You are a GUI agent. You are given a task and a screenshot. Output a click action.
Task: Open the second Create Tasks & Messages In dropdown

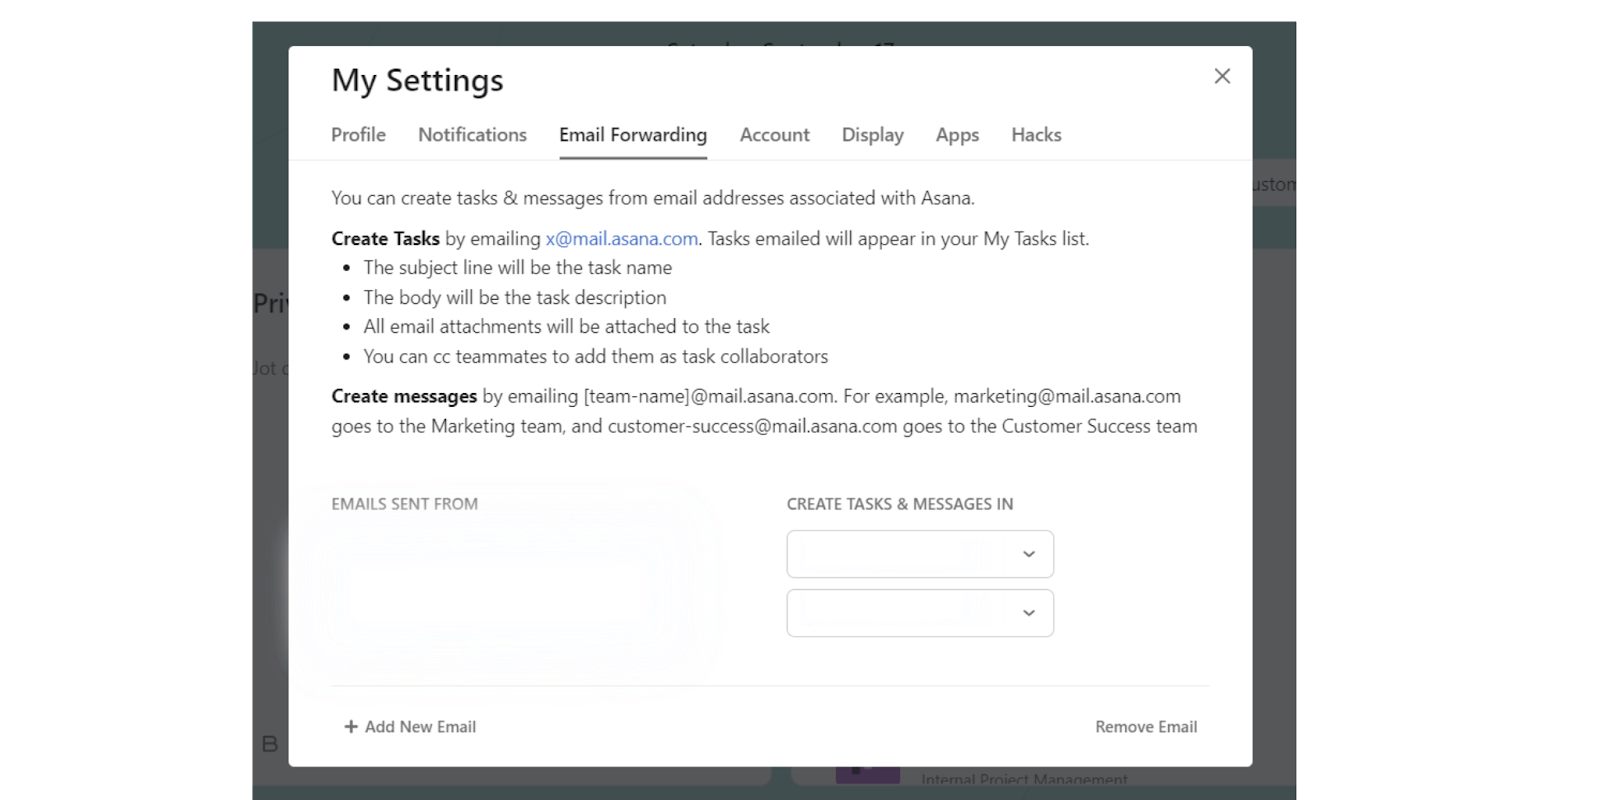(x=920, y=613)
